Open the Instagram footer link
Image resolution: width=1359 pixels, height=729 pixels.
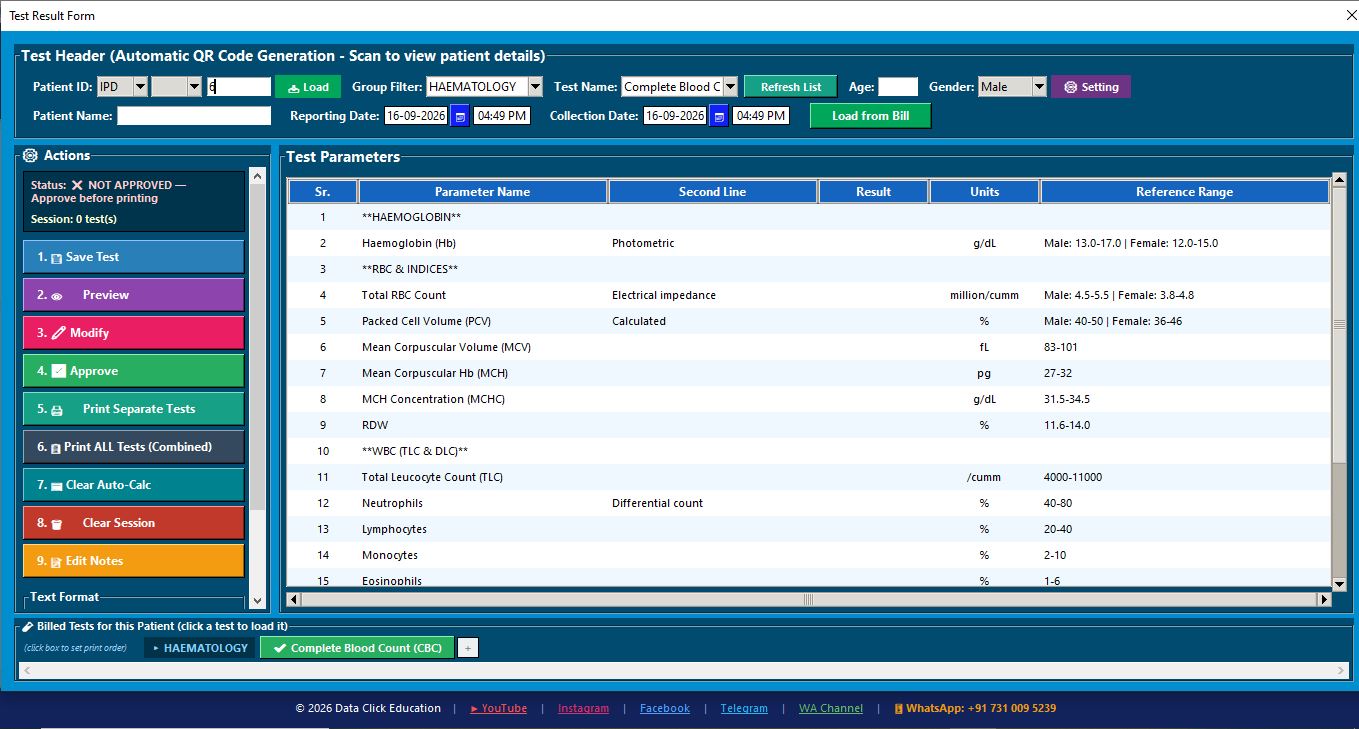tap(583, 708)
